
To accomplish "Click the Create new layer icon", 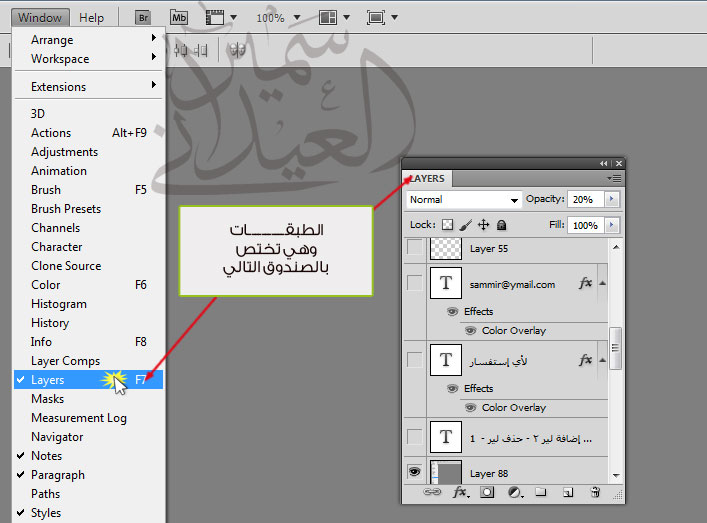I will (568, 492).
